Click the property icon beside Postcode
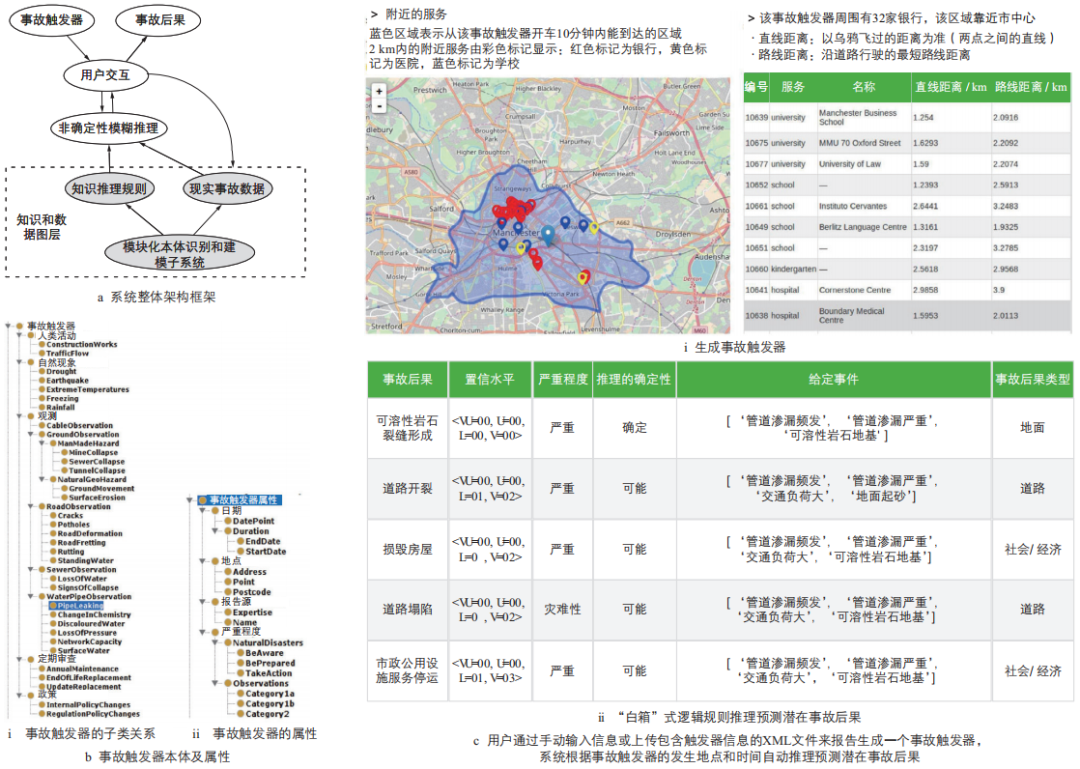This screenshot has height=769, width=1080. (x=228, y=592)
